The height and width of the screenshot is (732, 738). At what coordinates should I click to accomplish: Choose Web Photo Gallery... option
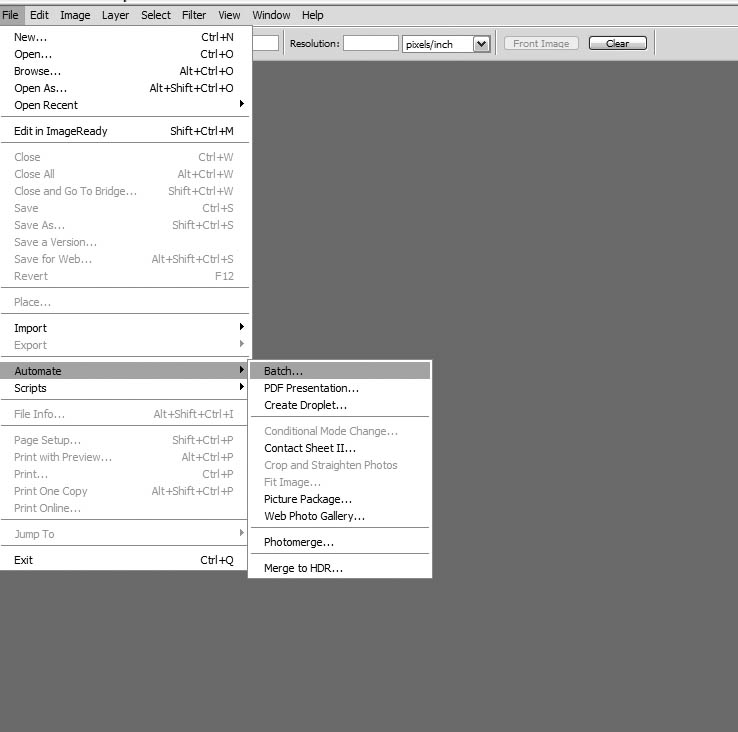340,516
